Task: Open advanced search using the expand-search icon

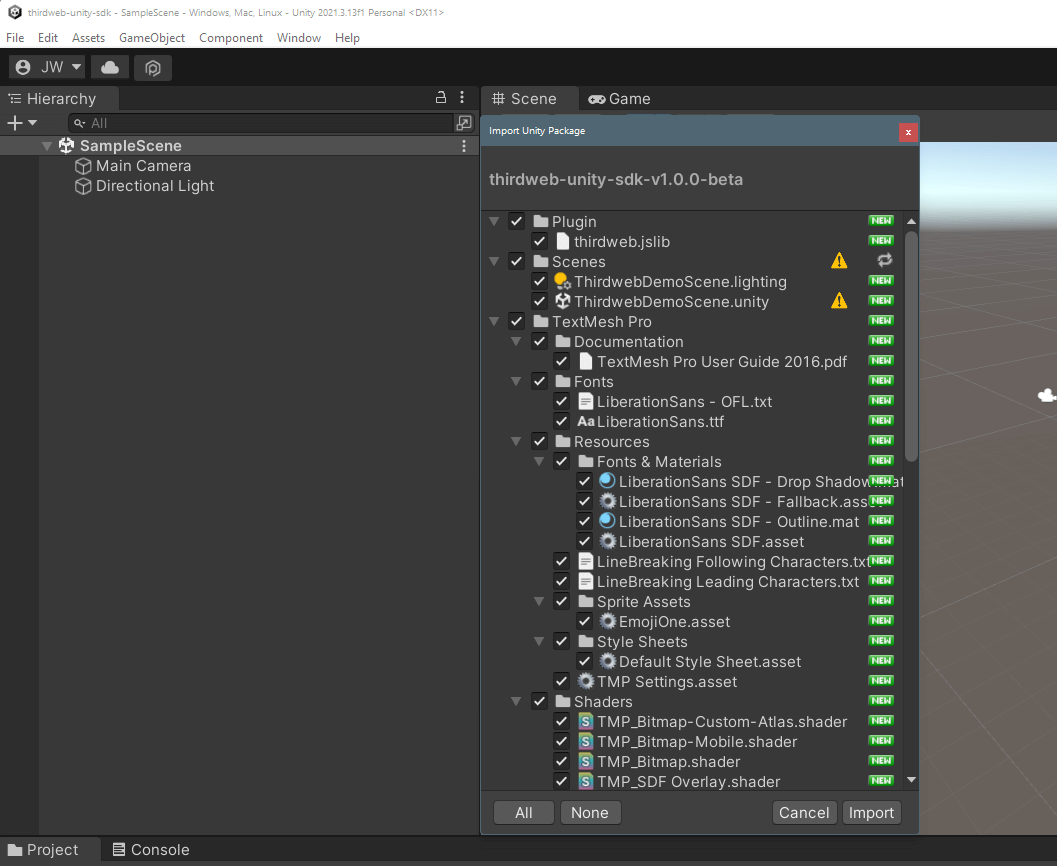Action: 463,122
